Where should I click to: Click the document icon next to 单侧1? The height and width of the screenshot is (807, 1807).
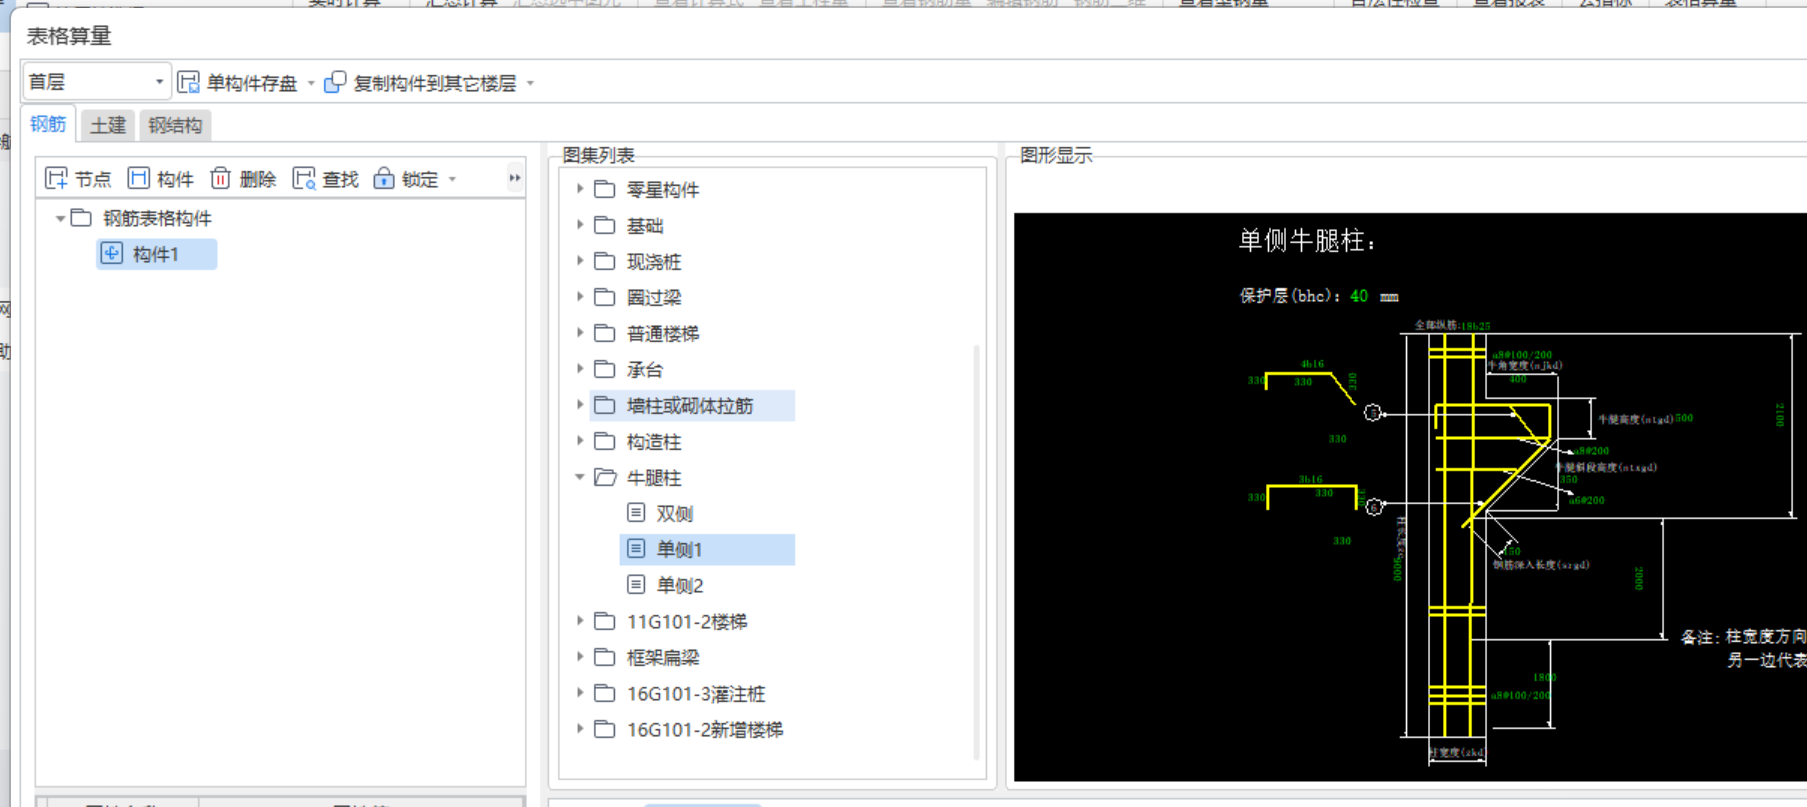(x=636, y=549)
